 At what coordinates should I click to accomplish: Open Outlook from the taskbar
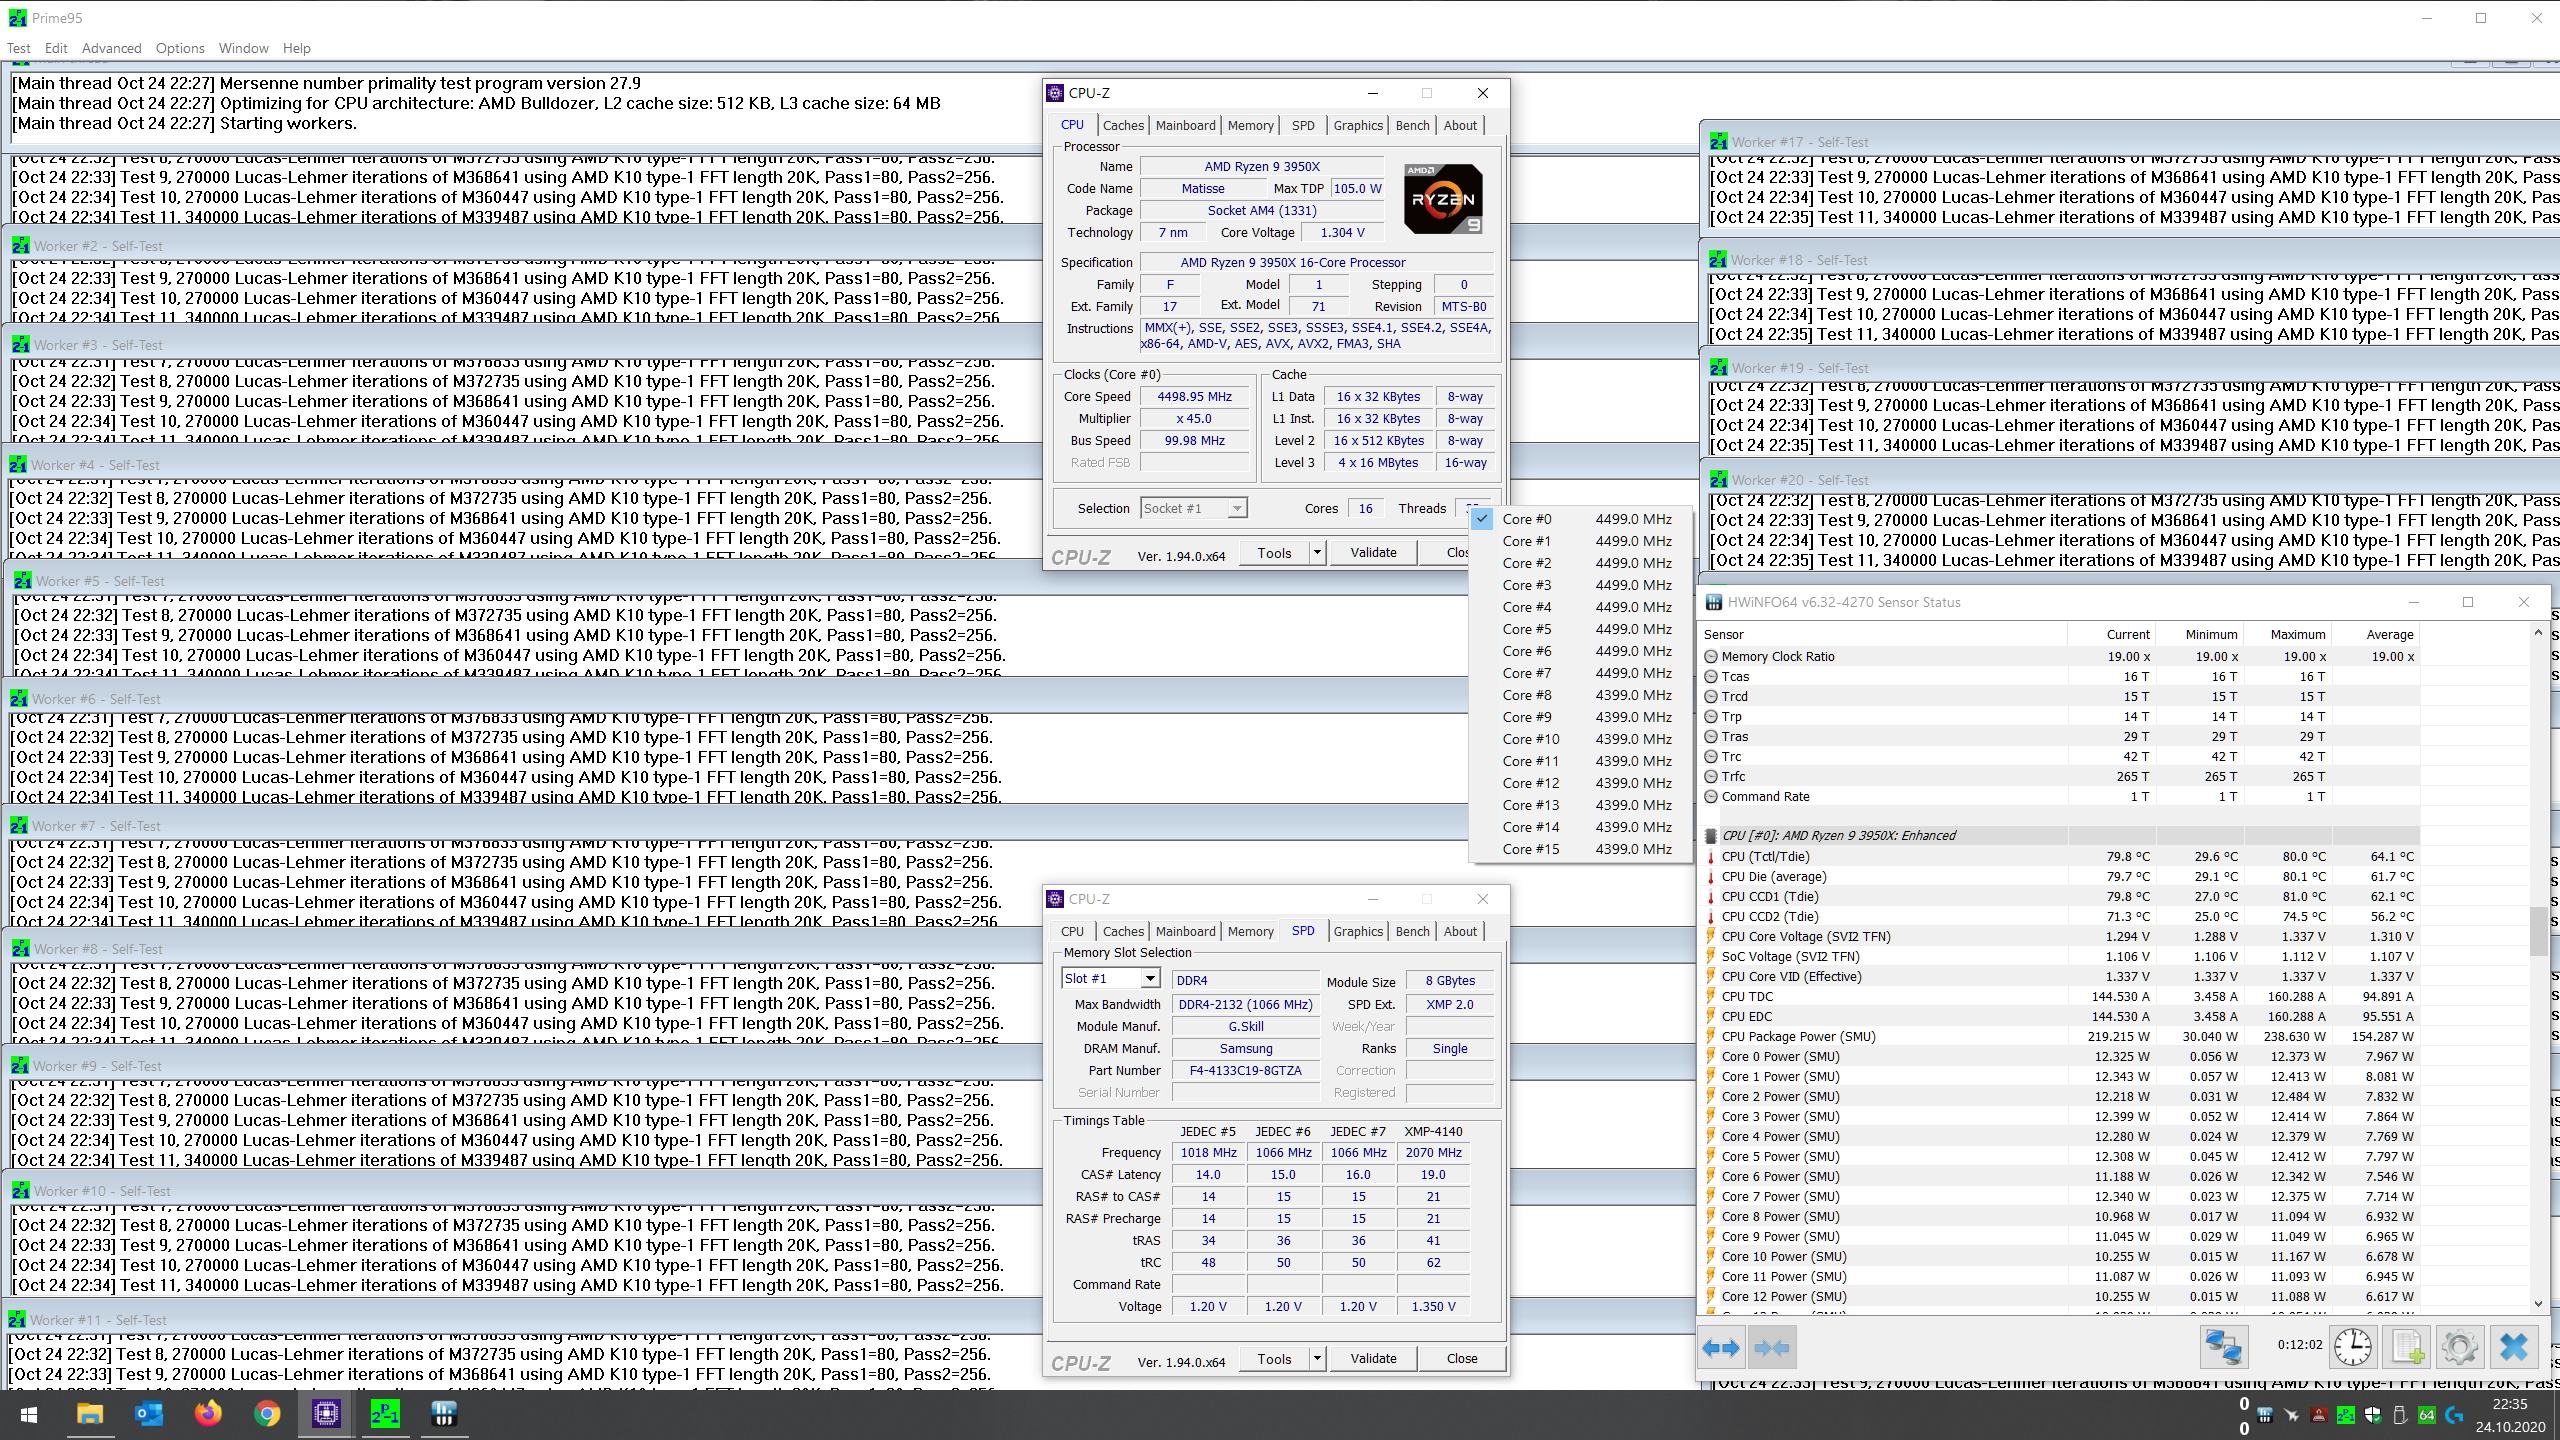click(149, 1414)
